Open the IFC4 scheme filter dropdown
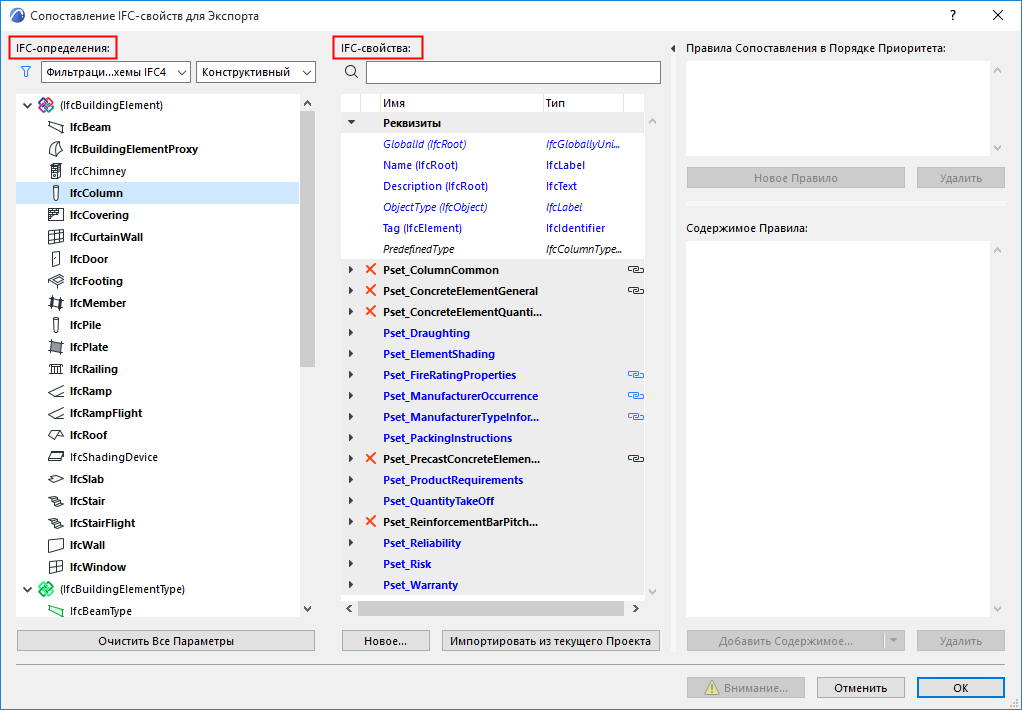The height and width of the screenshot is (710, 1022). tap(116, 72)
